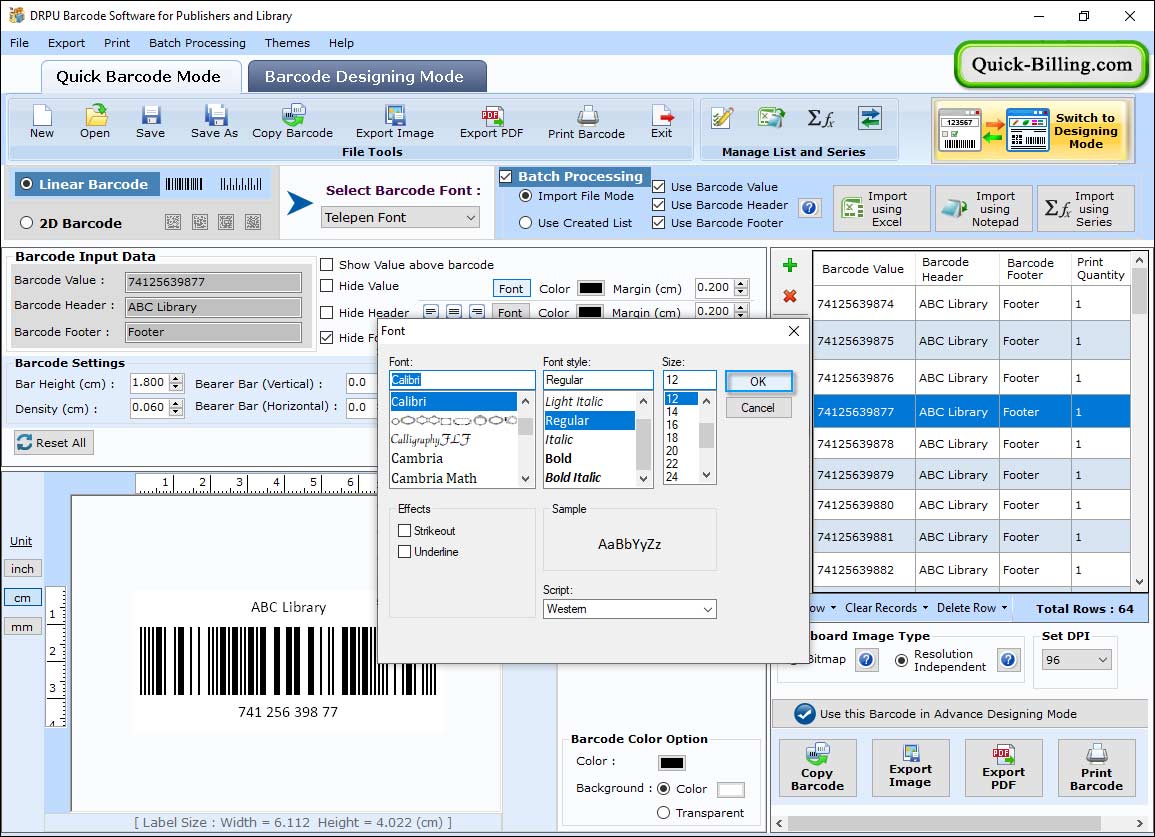Enable Show Value above barcode
Viewport: 1155px width, 837px height.
[326, 265]
